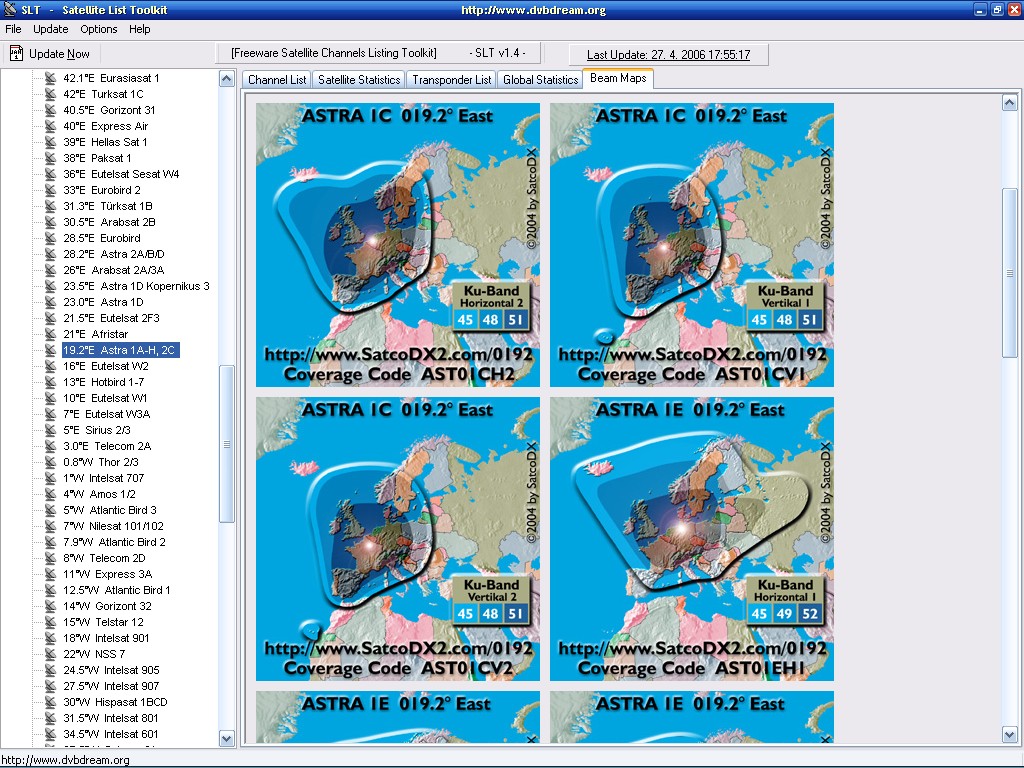Select 28.5°E Eurobird satellite
The height and width of the screenshot is (768, 1024).
pyautogui.click(x=102, y=238)
